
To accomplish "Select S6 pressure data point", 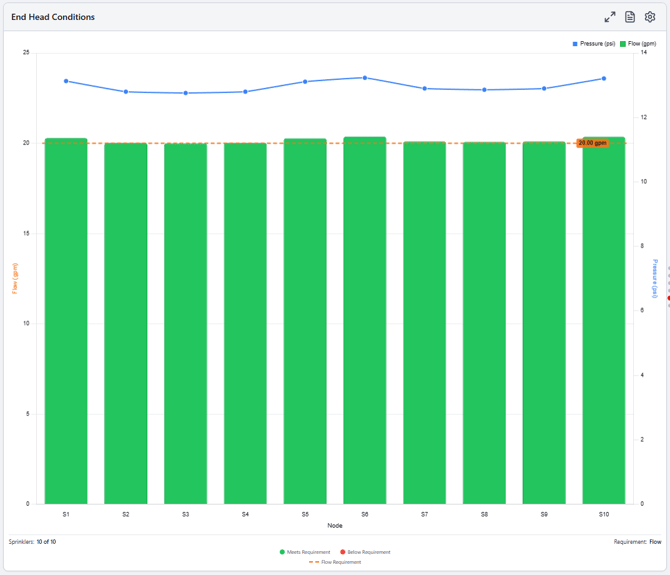I will [365, 78].
